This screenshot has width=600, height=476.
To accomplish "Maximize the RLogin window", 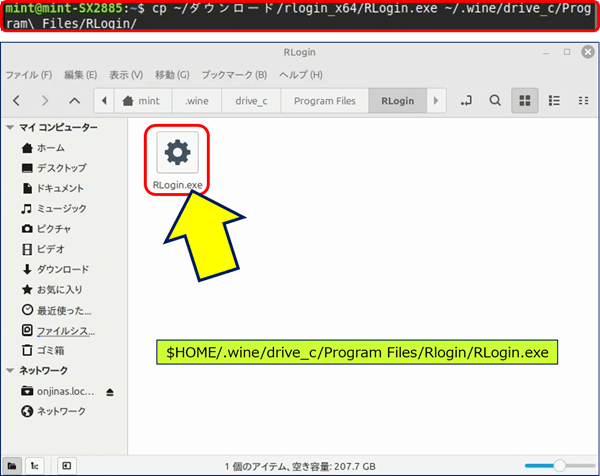I will pos(567,52).
